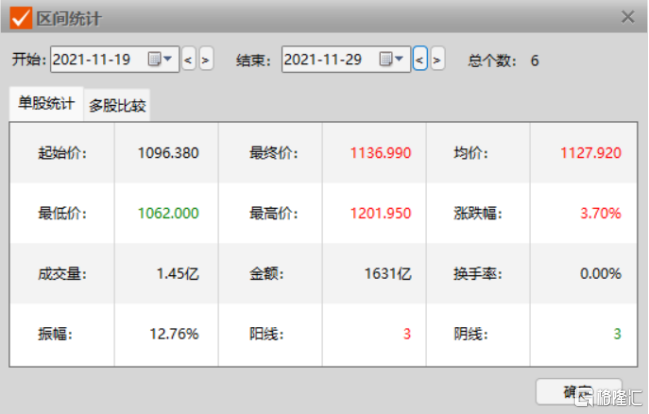Click the orange checkmark logo in title bar
Image resolution: width=649 pixels, height=414 pixels.
click(20, 18)
